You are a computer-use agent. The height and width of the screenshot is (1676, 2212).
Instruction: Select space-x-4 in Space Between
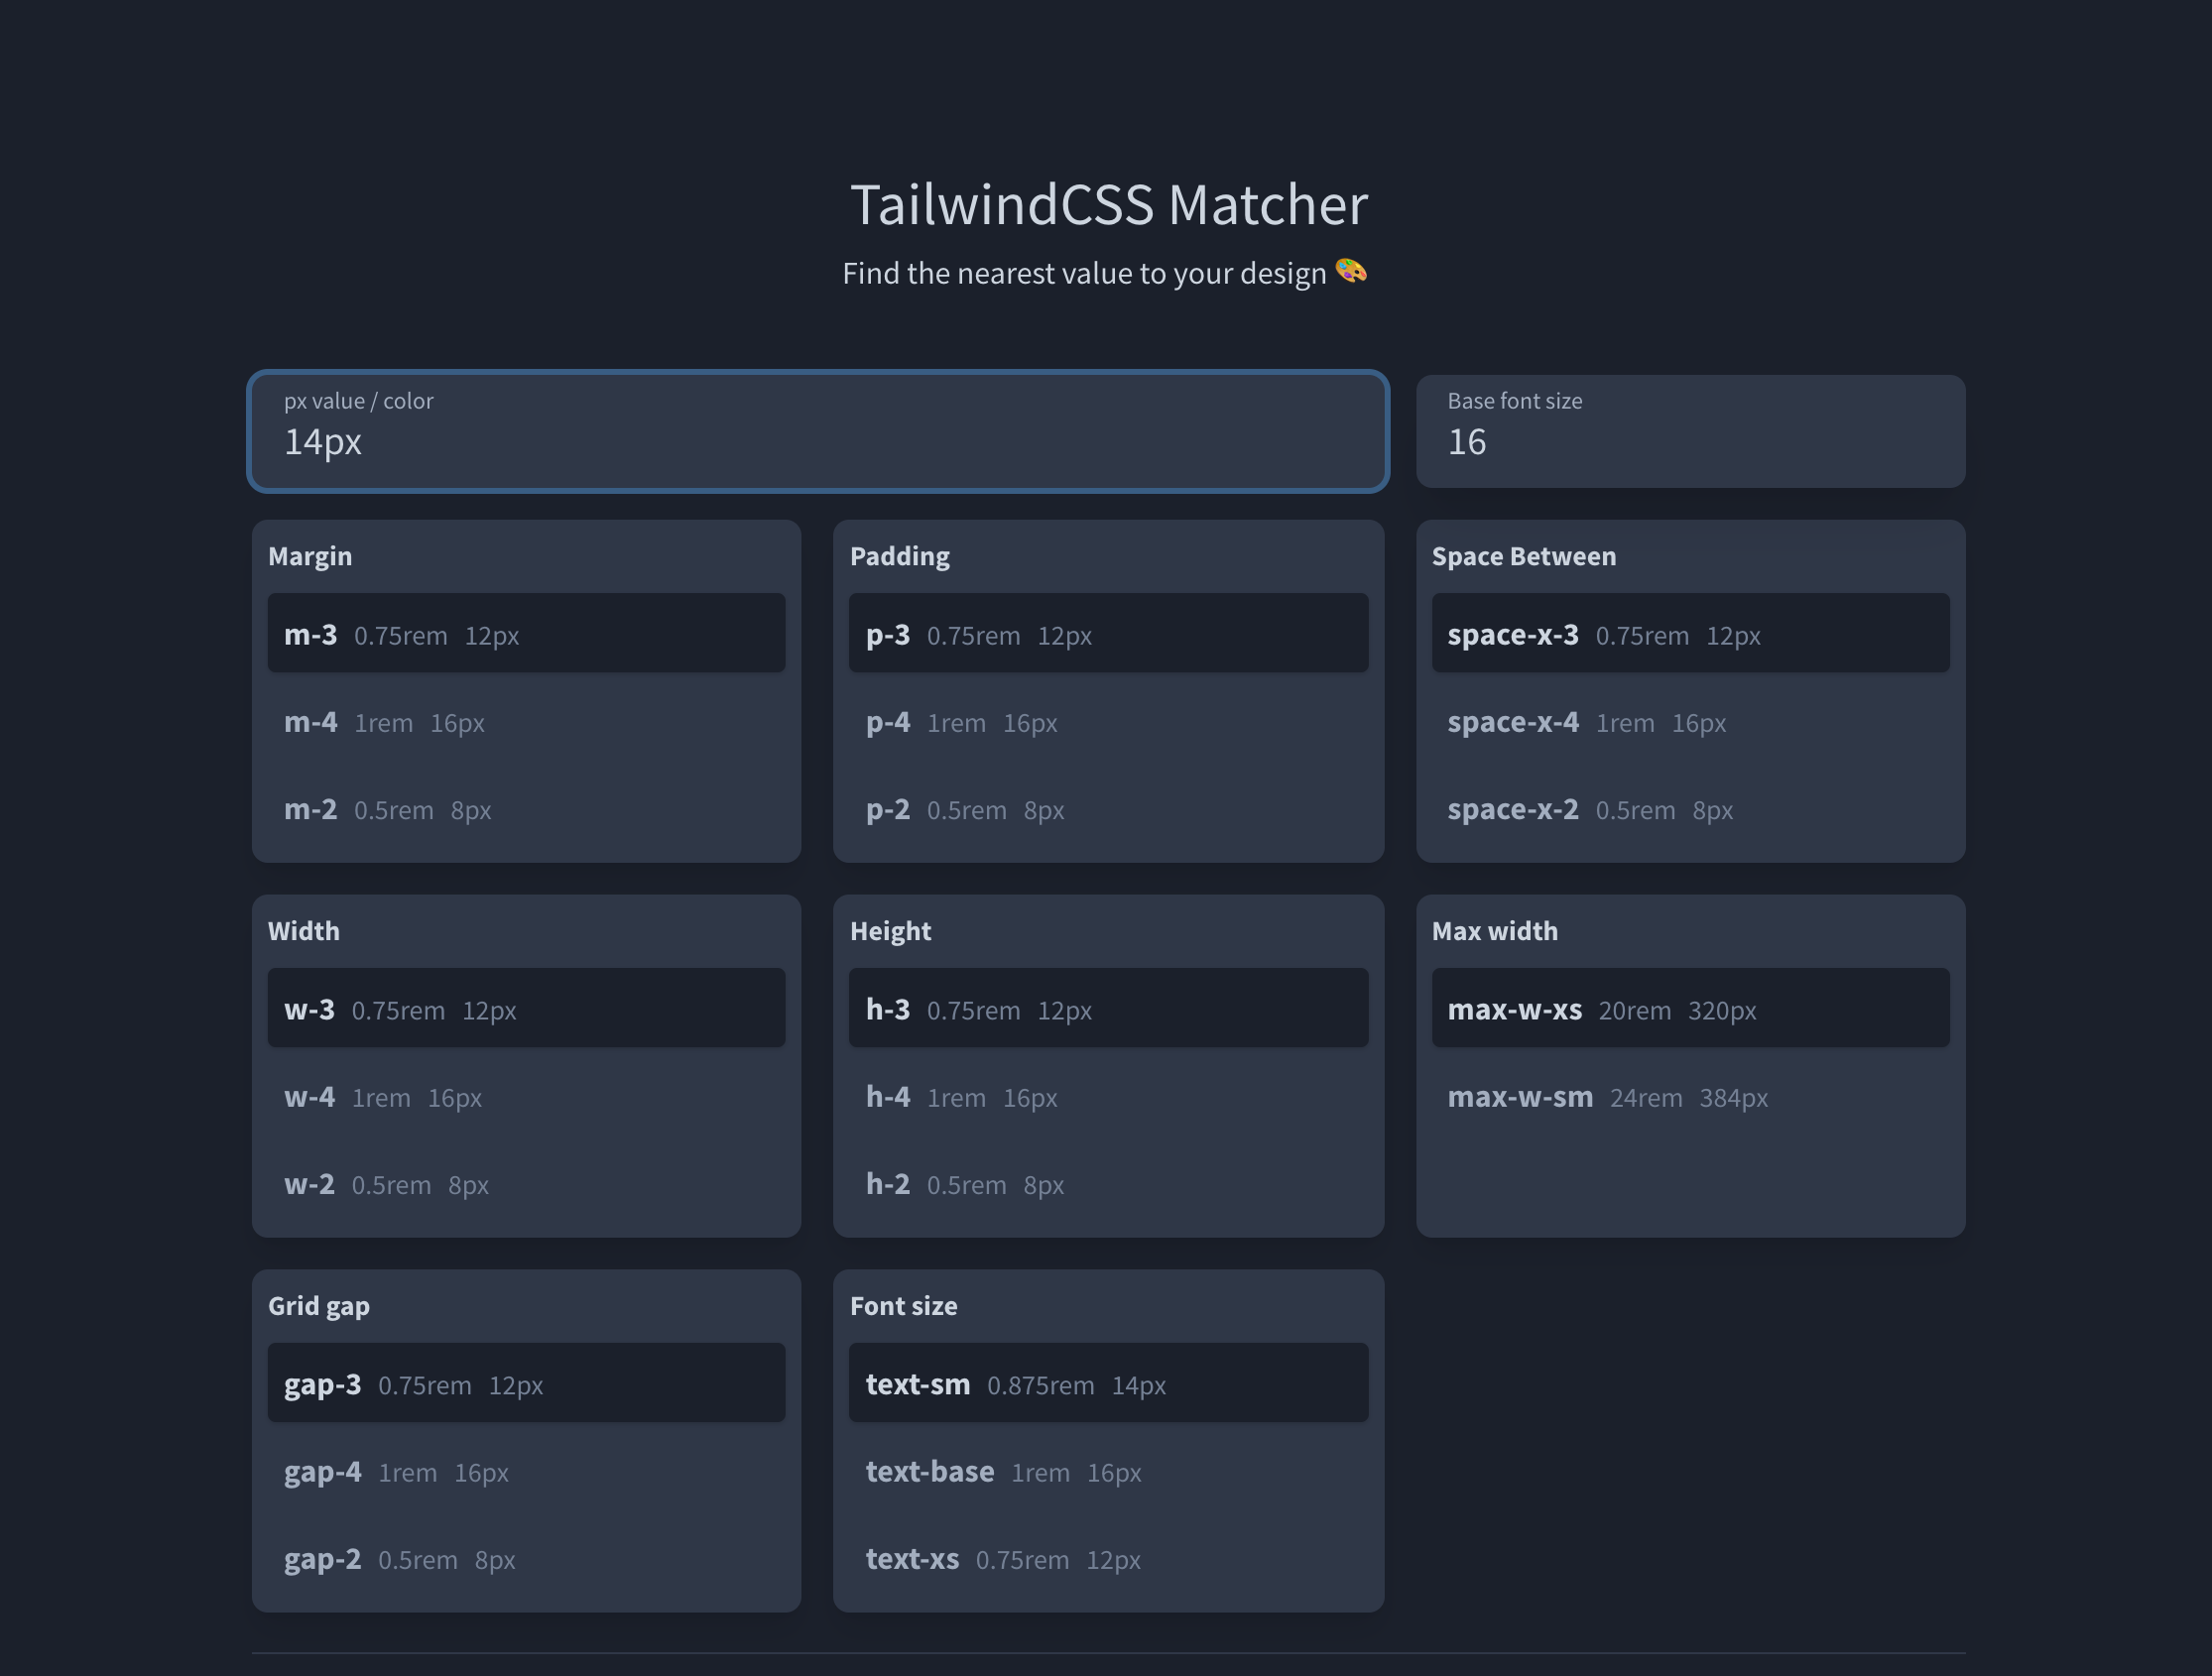pyautogui.click(x=1690, y=723)
